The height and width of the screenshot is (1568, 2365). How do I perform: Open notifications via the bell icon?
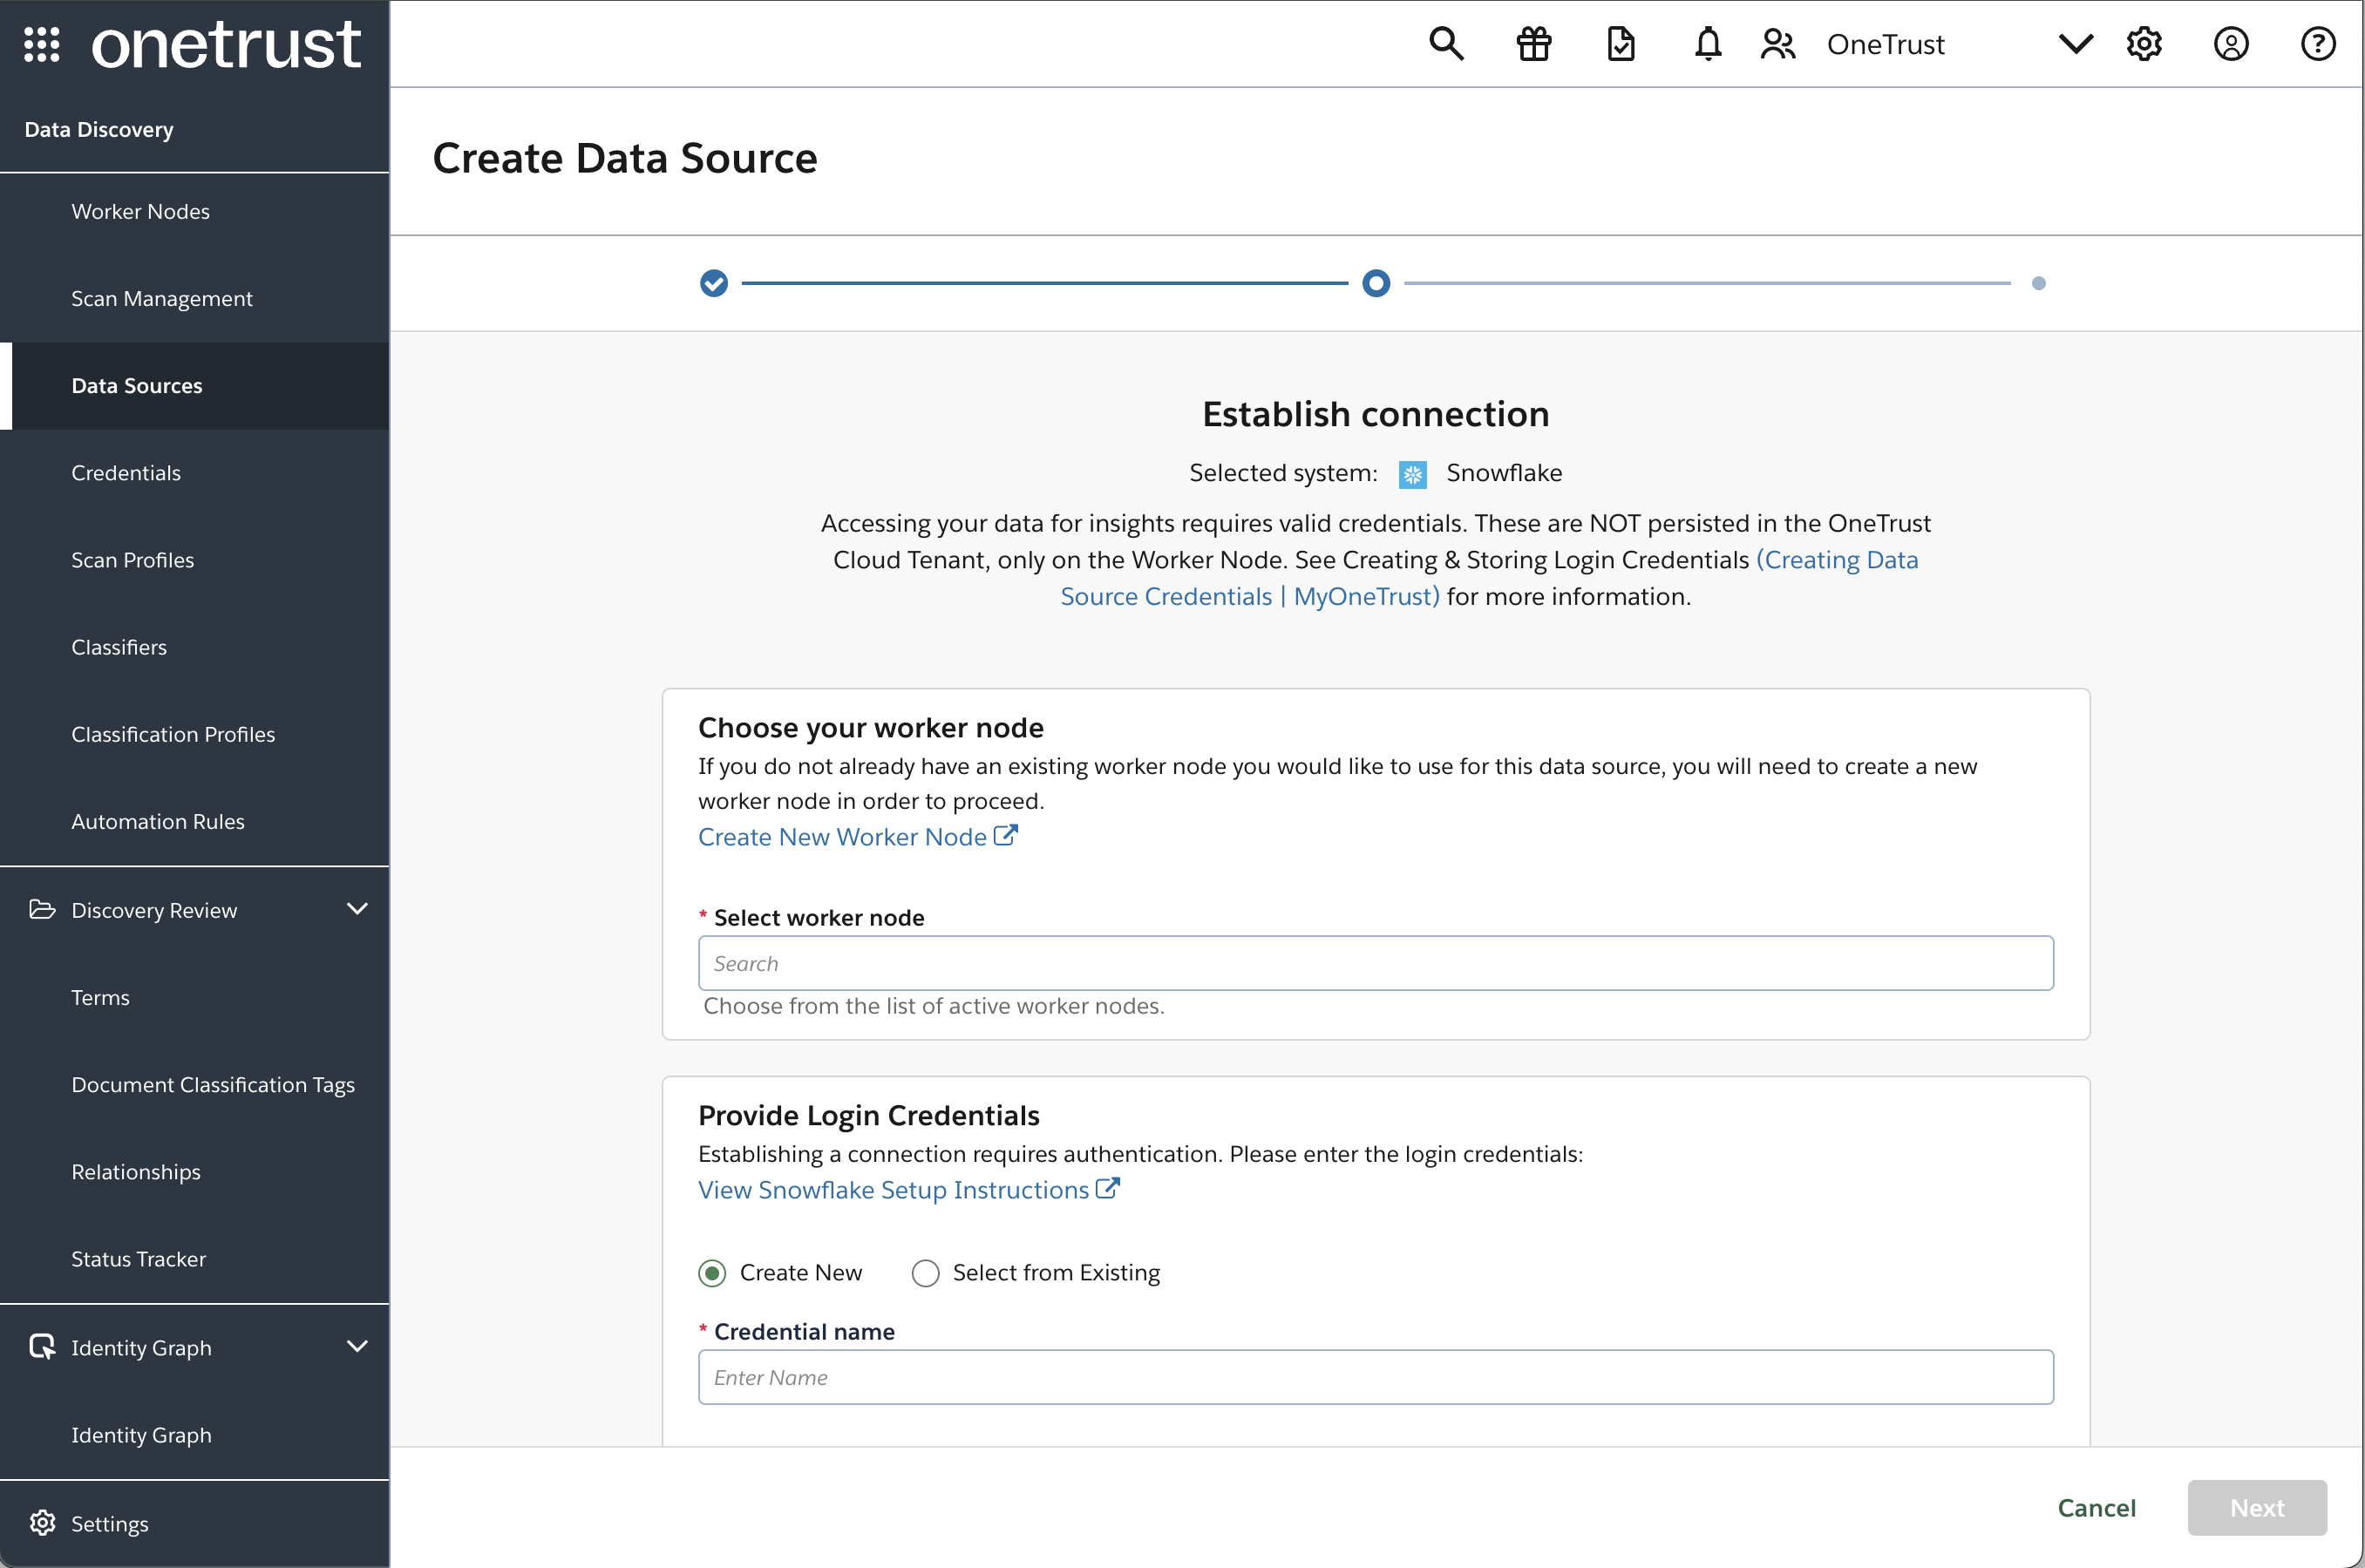(x=1707, y=44)
